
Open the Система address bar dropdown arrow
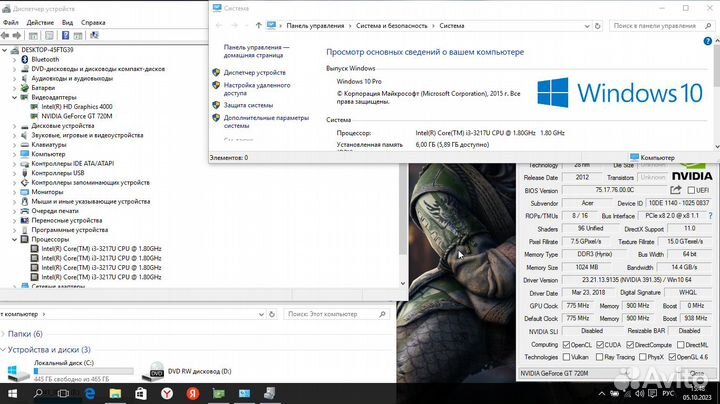[x=587, y=26]
